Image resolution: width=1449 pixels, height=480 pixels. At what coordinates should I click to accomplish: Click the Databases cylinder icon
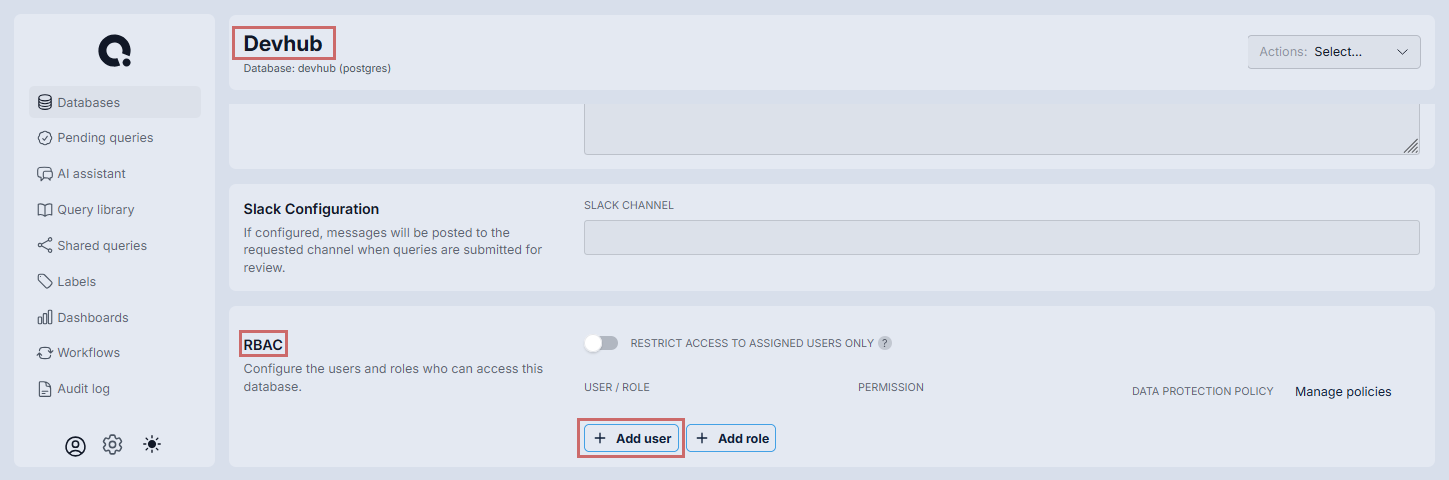pyautogui.click(x=45, y=102)
